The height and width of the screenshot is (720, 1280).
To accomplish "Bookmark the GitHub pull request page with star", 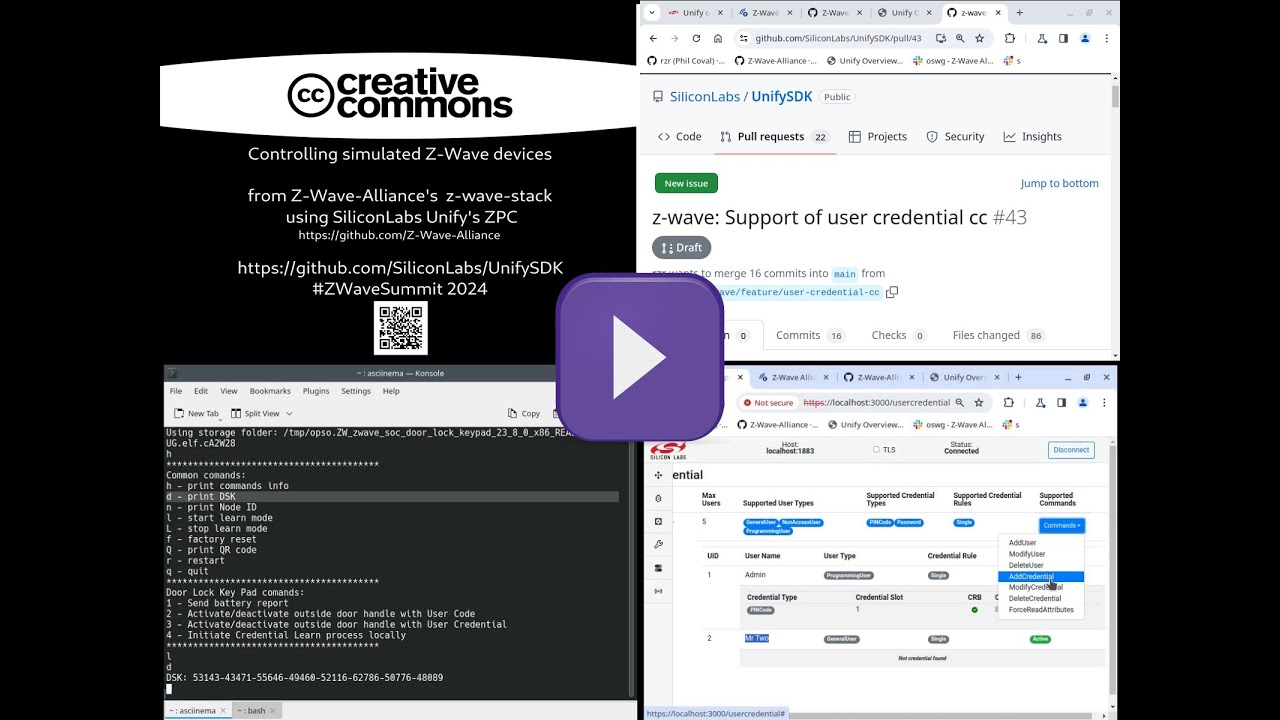I will coord(980,39).
